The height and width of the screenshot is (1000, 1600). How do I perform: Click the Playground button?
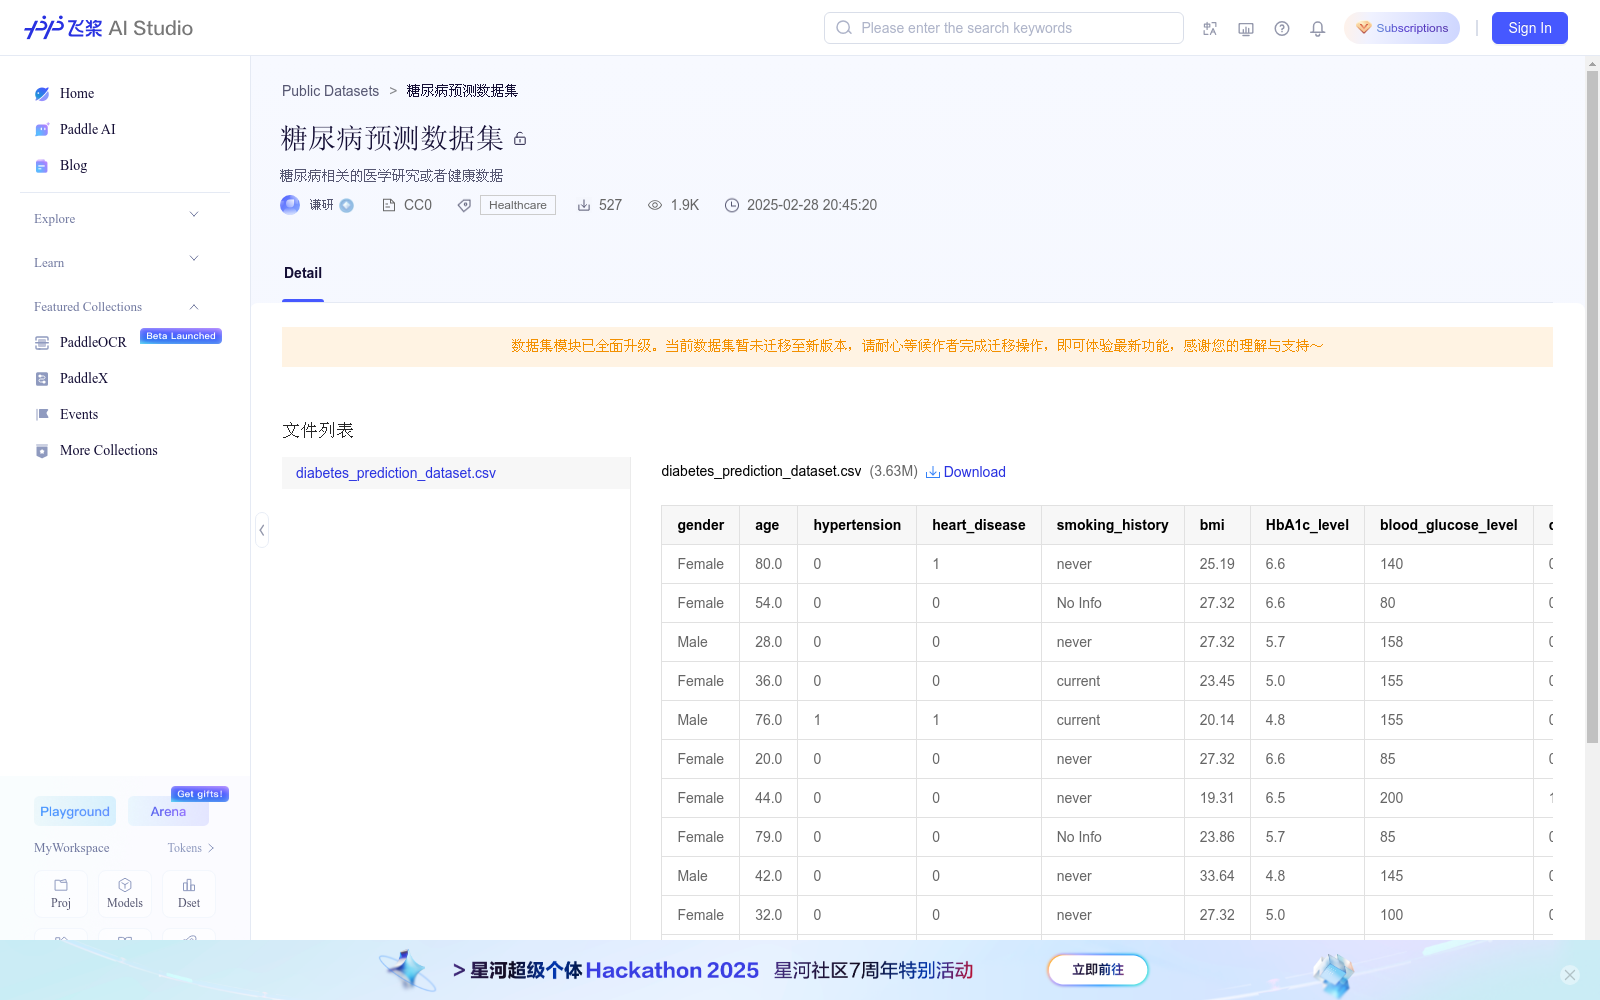pos(75,811)
